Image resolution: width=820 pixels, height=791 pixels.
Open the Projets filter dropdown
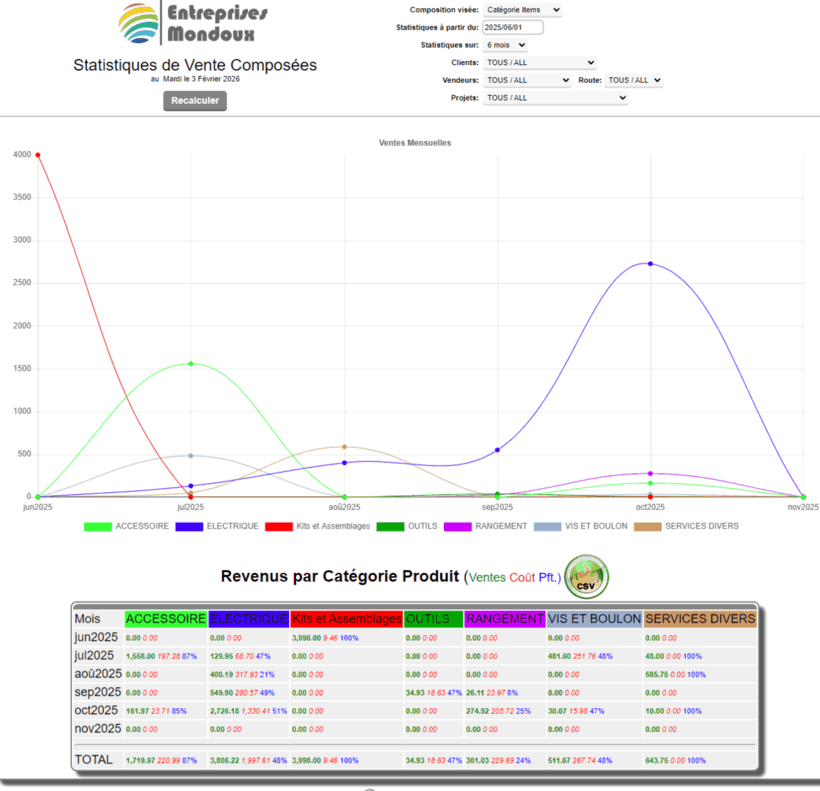click(555, 98)
